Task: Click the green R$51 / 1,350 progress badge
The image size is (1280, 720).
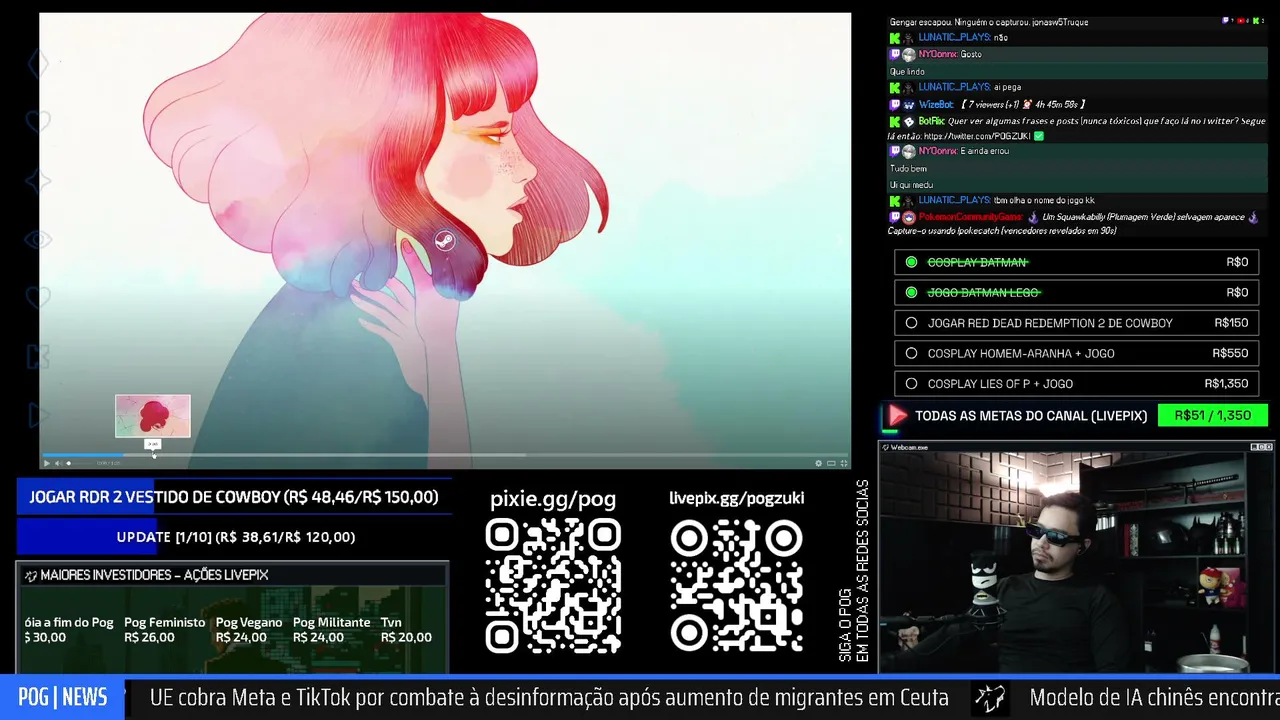Action: coord(1212,415)
